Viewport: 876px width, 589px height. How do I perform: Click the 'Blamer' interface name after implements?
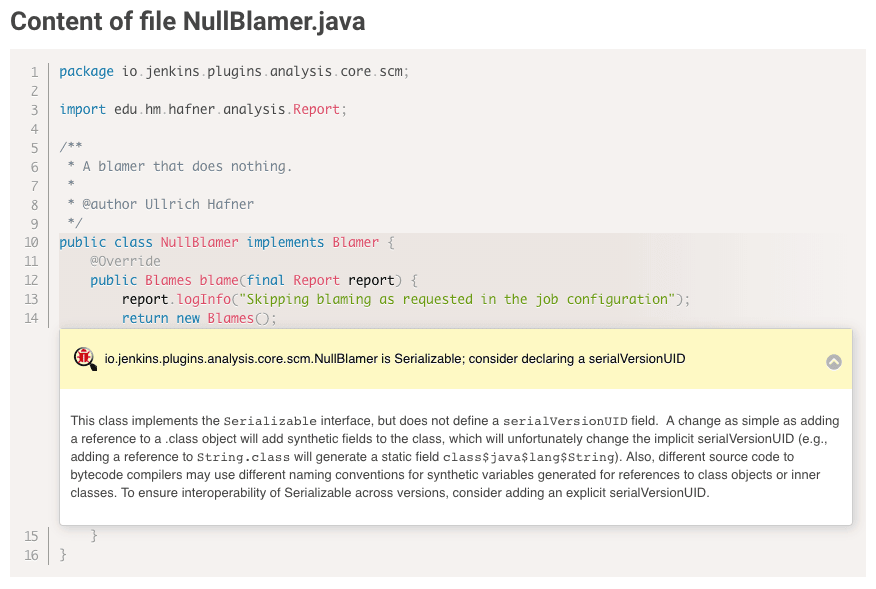[355, 242]
